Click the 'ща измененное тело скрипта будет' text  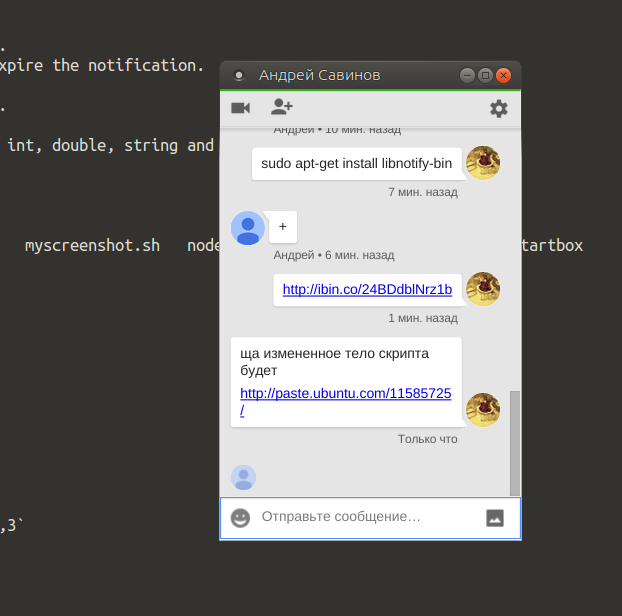(334, 361)
